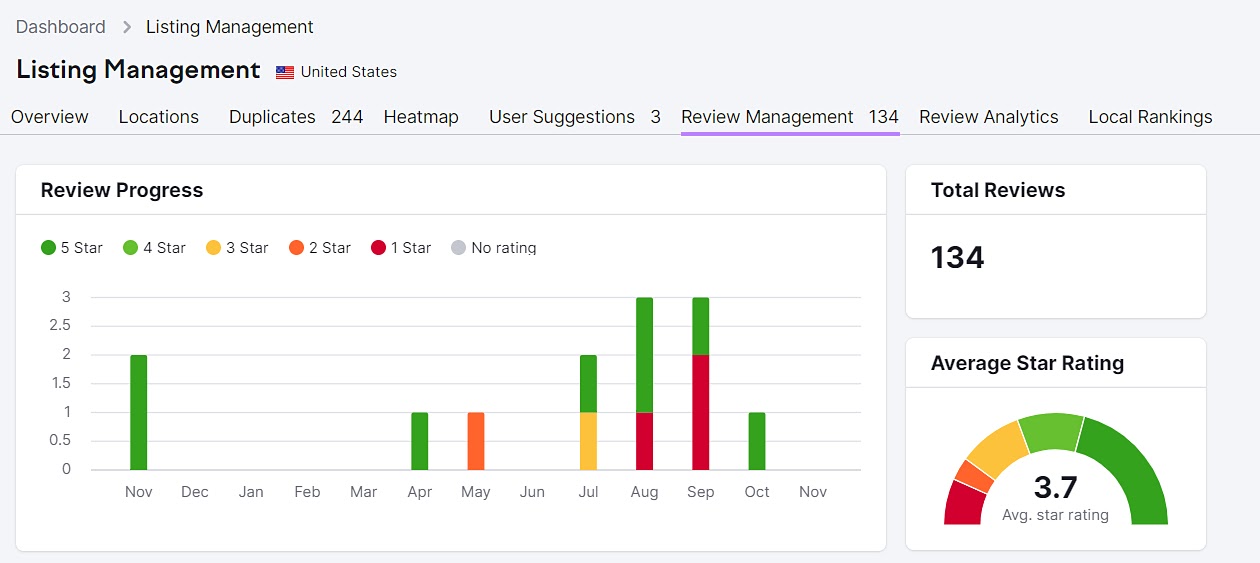Click the May orange 2-star bar

(476, 441)
